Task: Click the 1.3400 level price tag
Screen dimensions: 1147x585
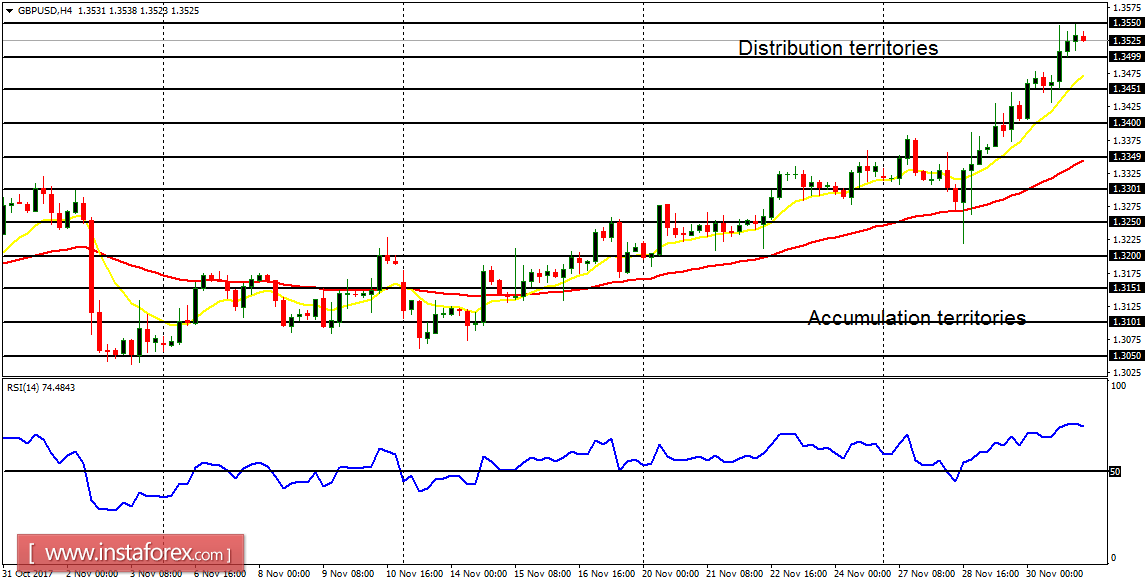Action: (1127, 123)
